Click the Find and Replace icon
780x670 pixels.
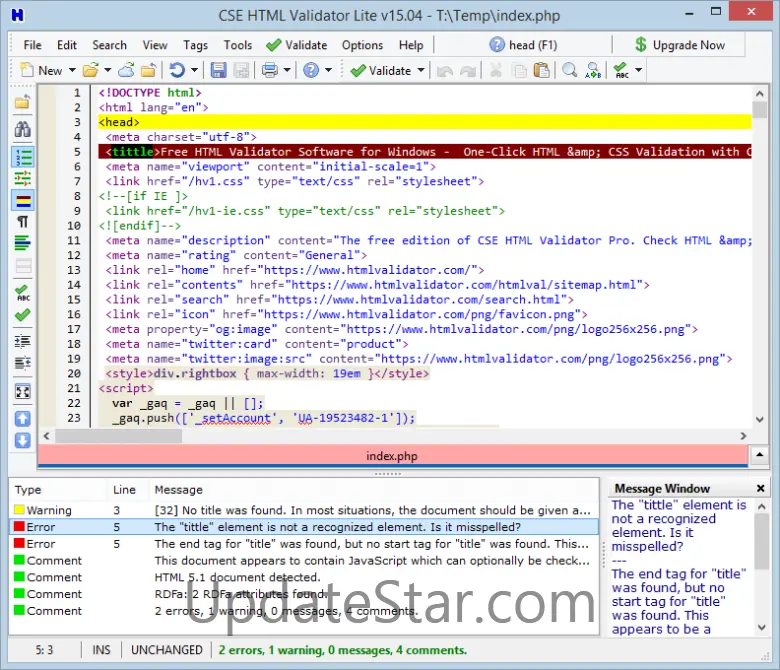click(x=592, y=71)
